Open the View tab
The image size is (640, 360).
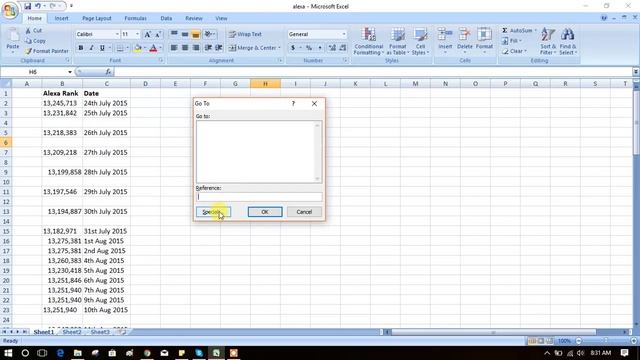(221, 18)
